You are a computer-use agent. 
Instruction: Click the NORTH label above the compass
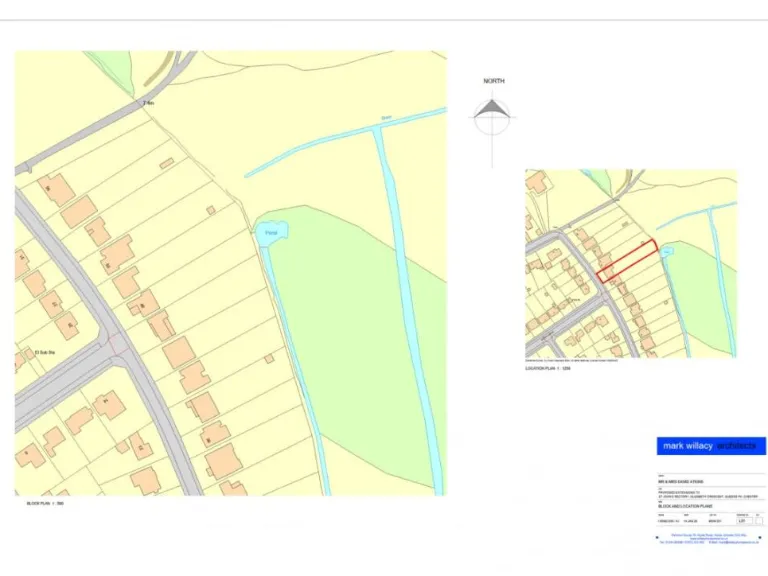(494, 81)
